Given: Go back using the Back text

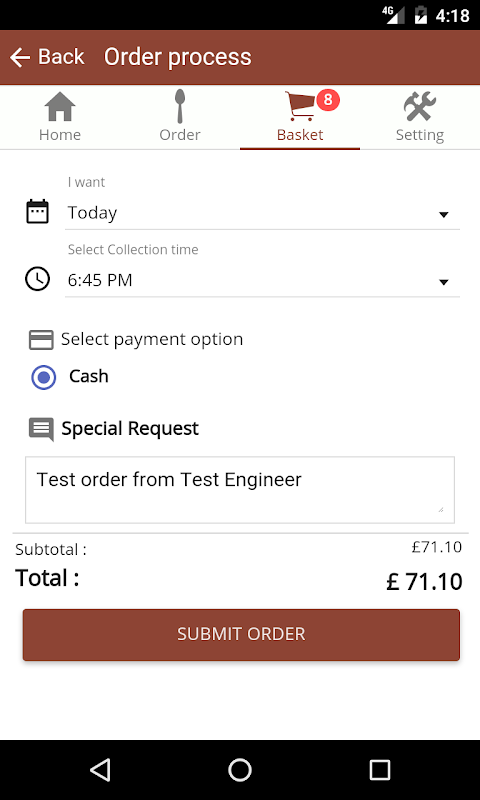Looking at the screenshot, I should [x=61, y=57].
